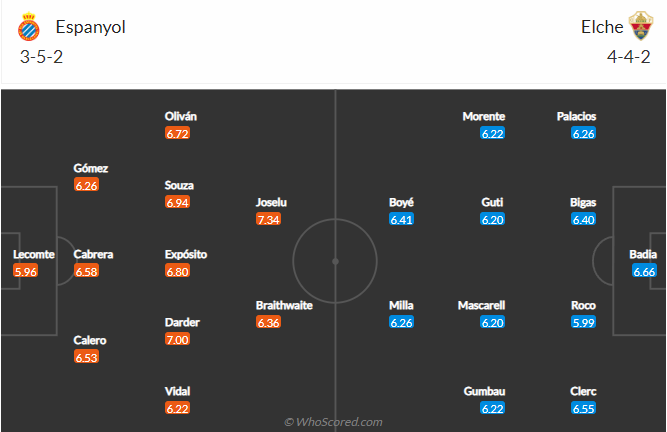Click Souza's 6.94 rating badge
This screenshot has width=667, height=432.
[x=177, y=202]
